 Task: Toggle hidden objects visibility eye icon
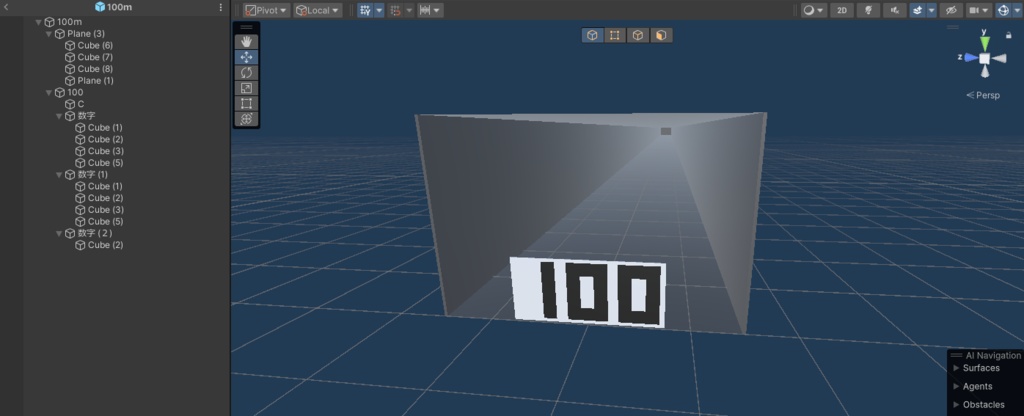tap(951, 10)
